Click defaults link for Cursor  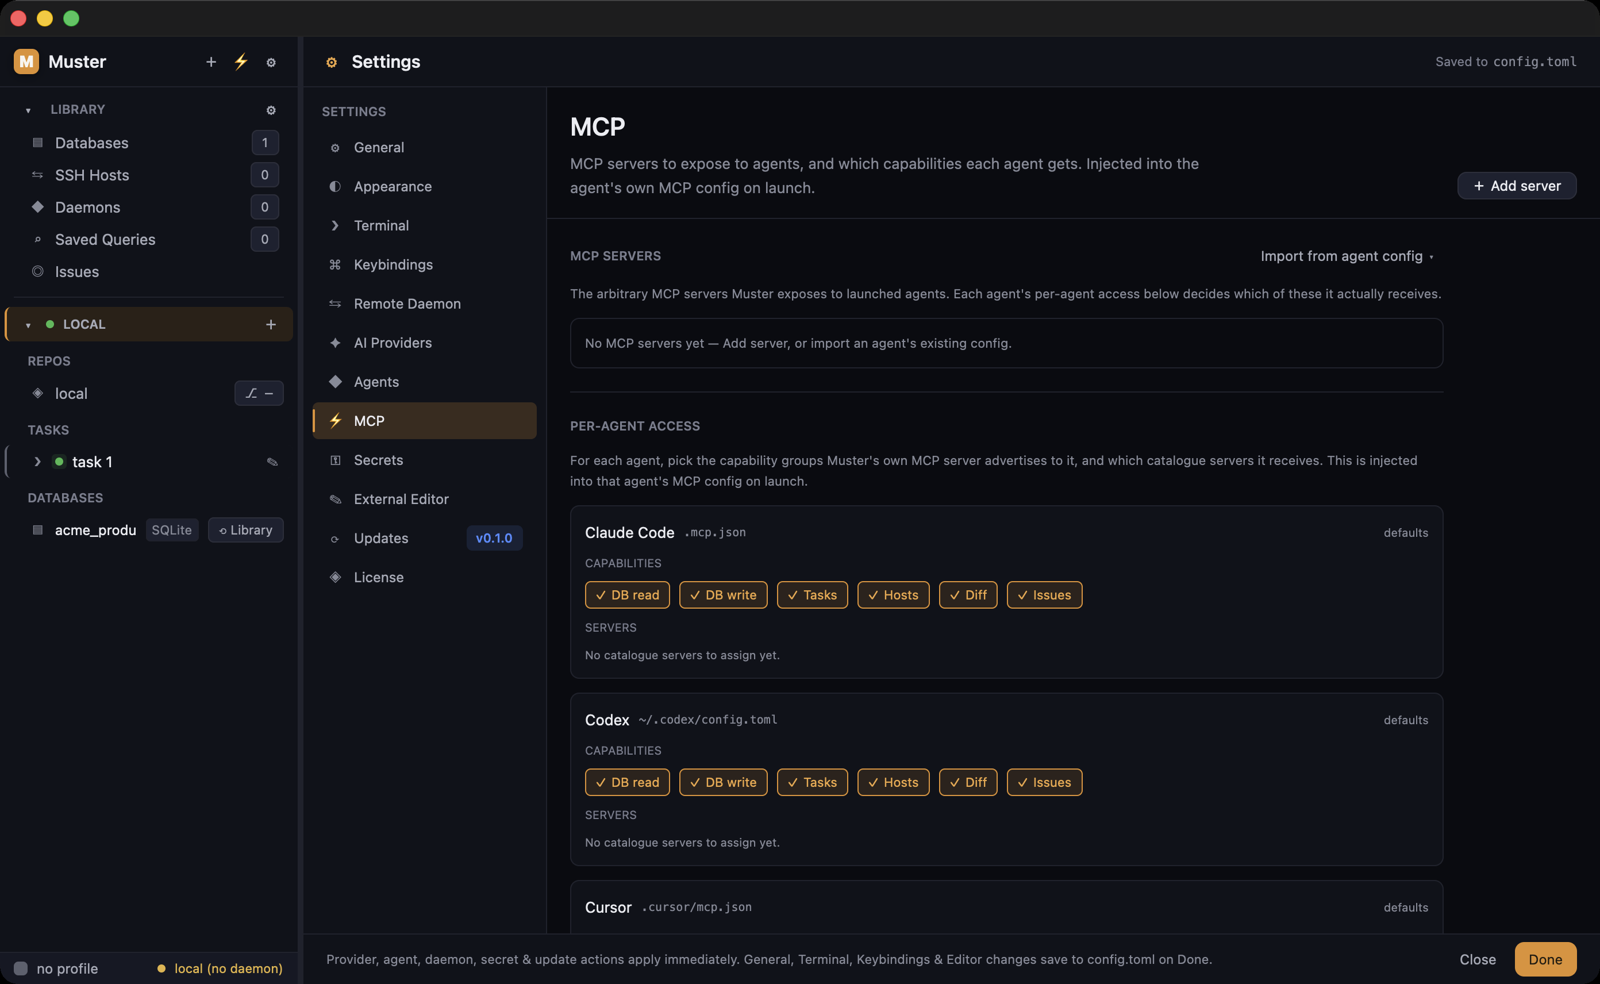(x=1405, y=908)
